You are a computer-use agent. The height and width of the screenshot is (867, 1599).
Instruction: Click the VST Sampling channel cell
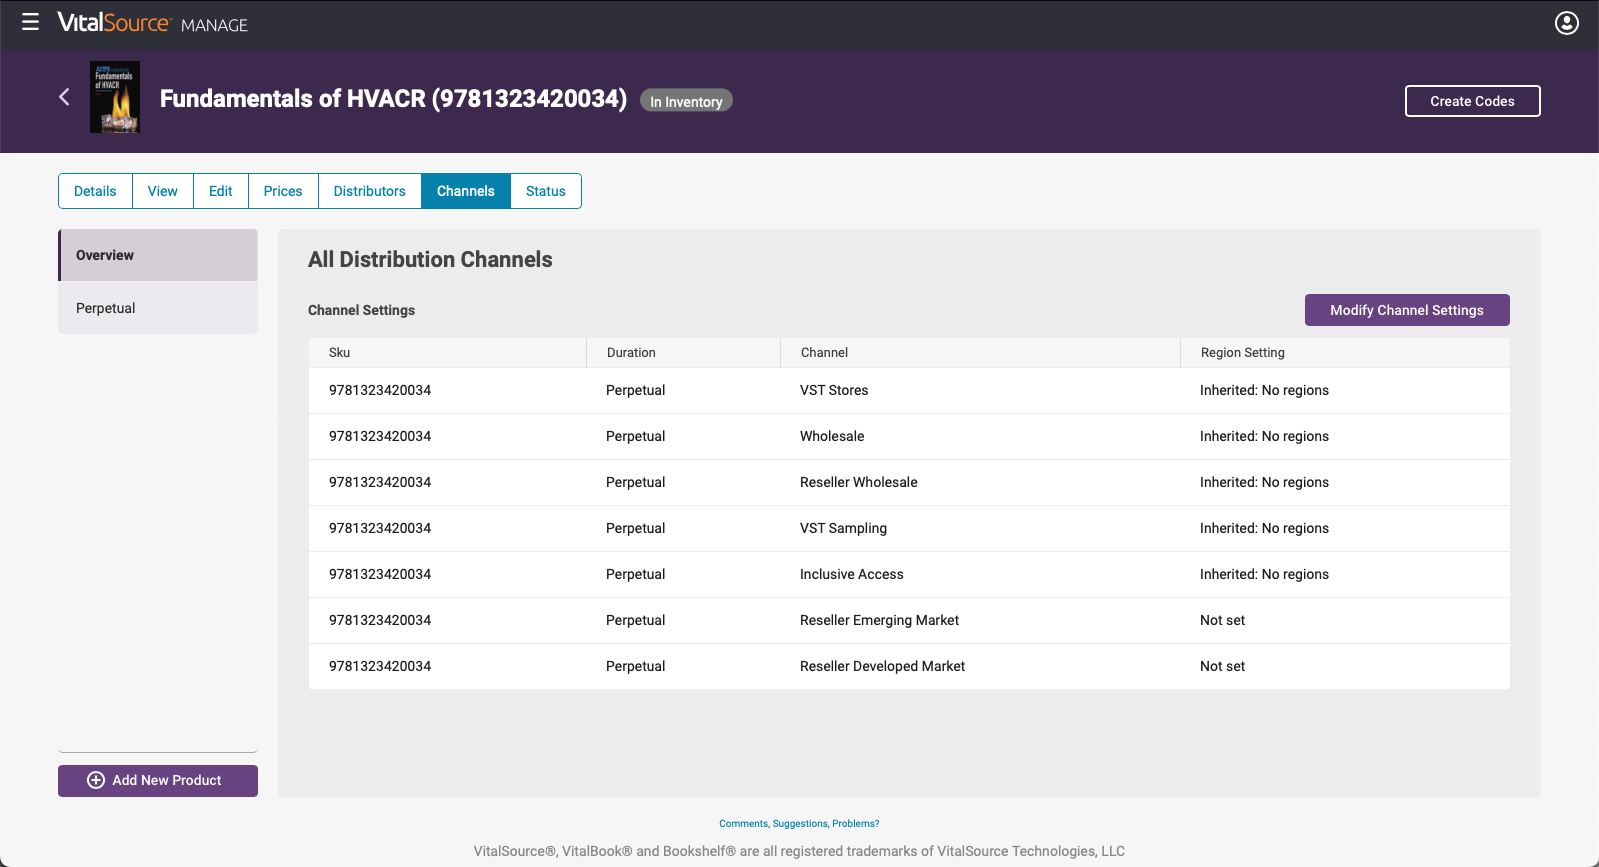(843, 529)
